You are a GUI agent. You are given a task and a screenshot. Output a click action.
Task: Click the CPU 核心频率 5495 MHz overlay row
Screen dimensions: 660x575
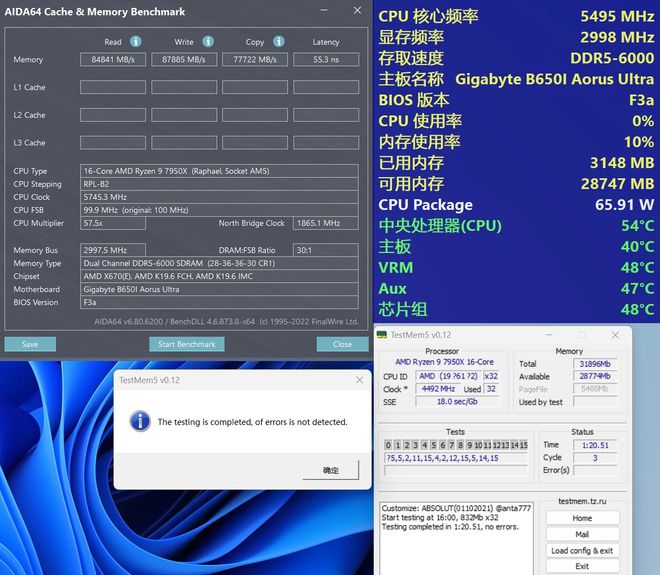coord(516,16)
